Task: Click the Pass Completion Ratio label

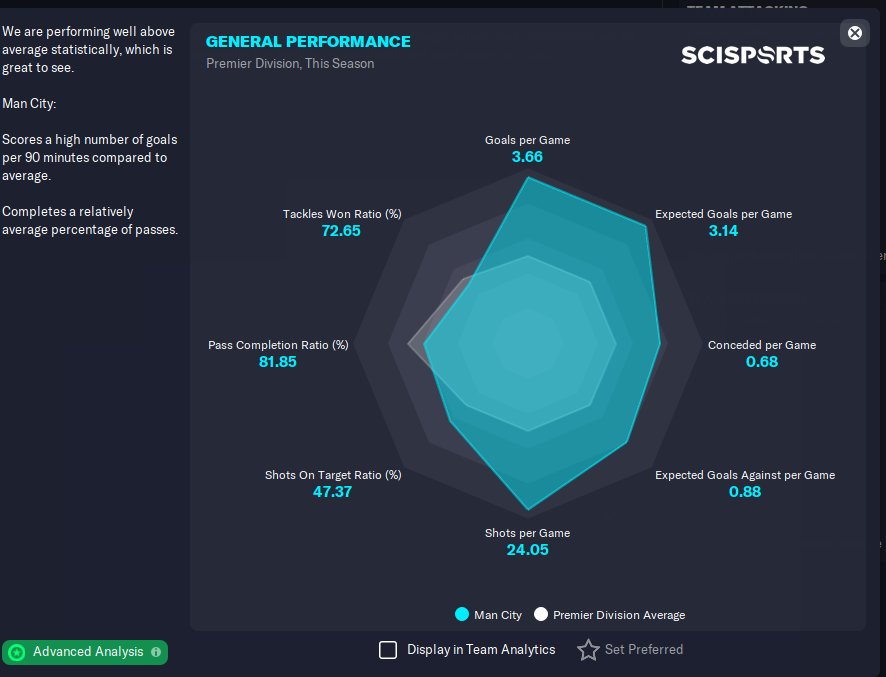Action: [278, 345]
